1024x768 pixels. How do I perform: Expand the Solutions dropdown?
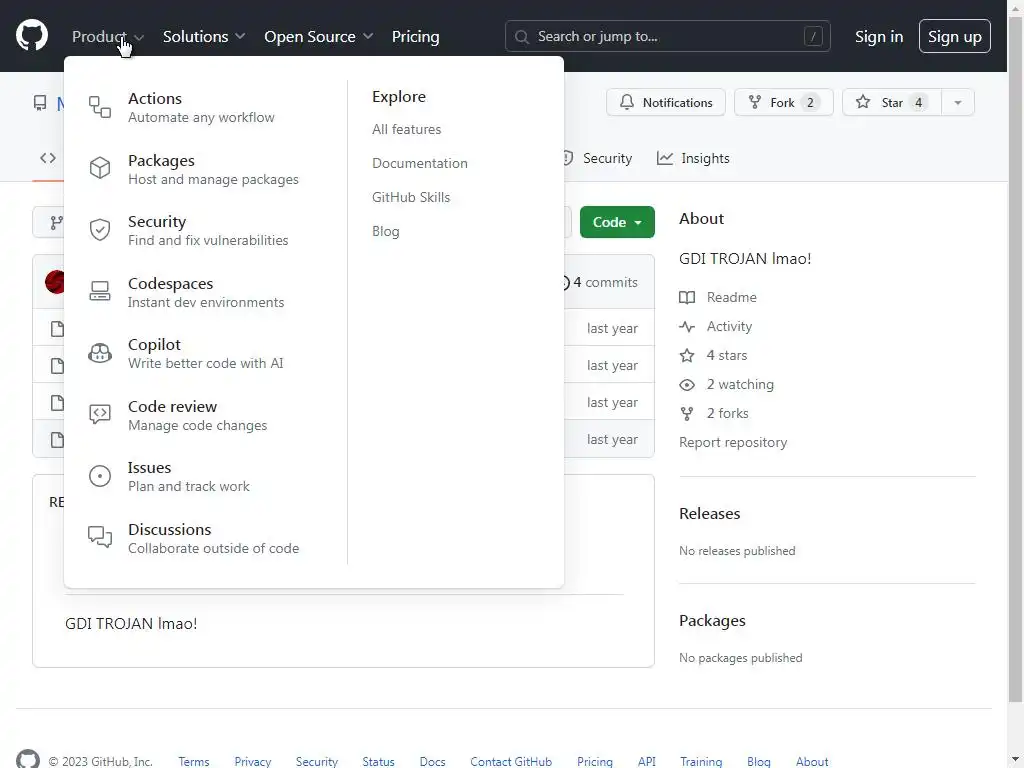coord(204,37)
